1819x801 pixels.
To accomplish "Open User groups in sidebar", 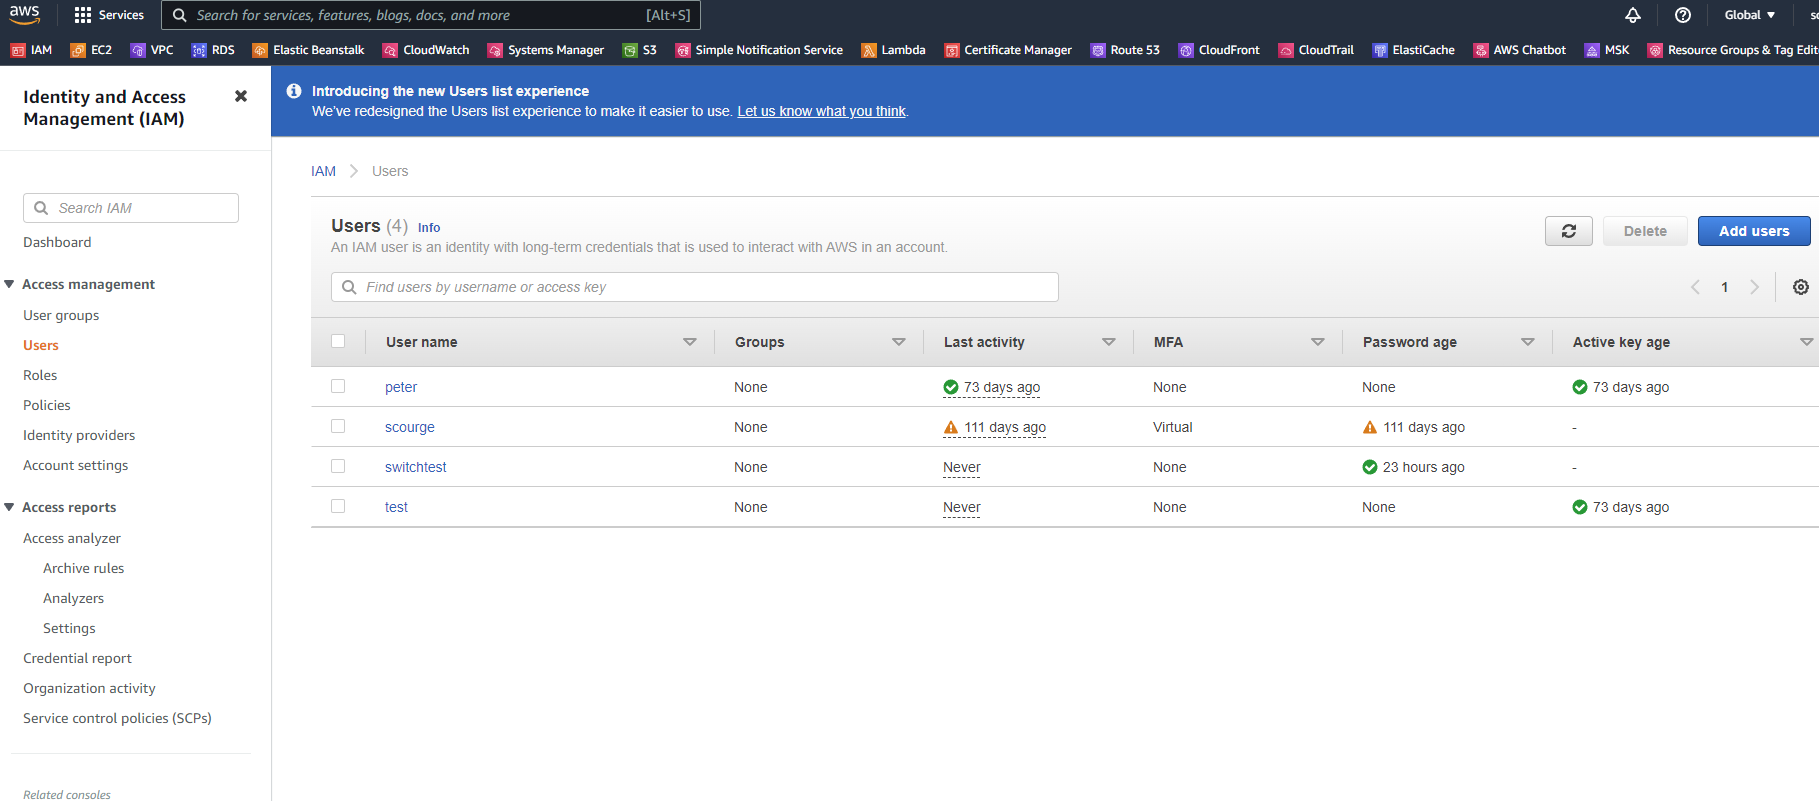I will coord(61,315).
